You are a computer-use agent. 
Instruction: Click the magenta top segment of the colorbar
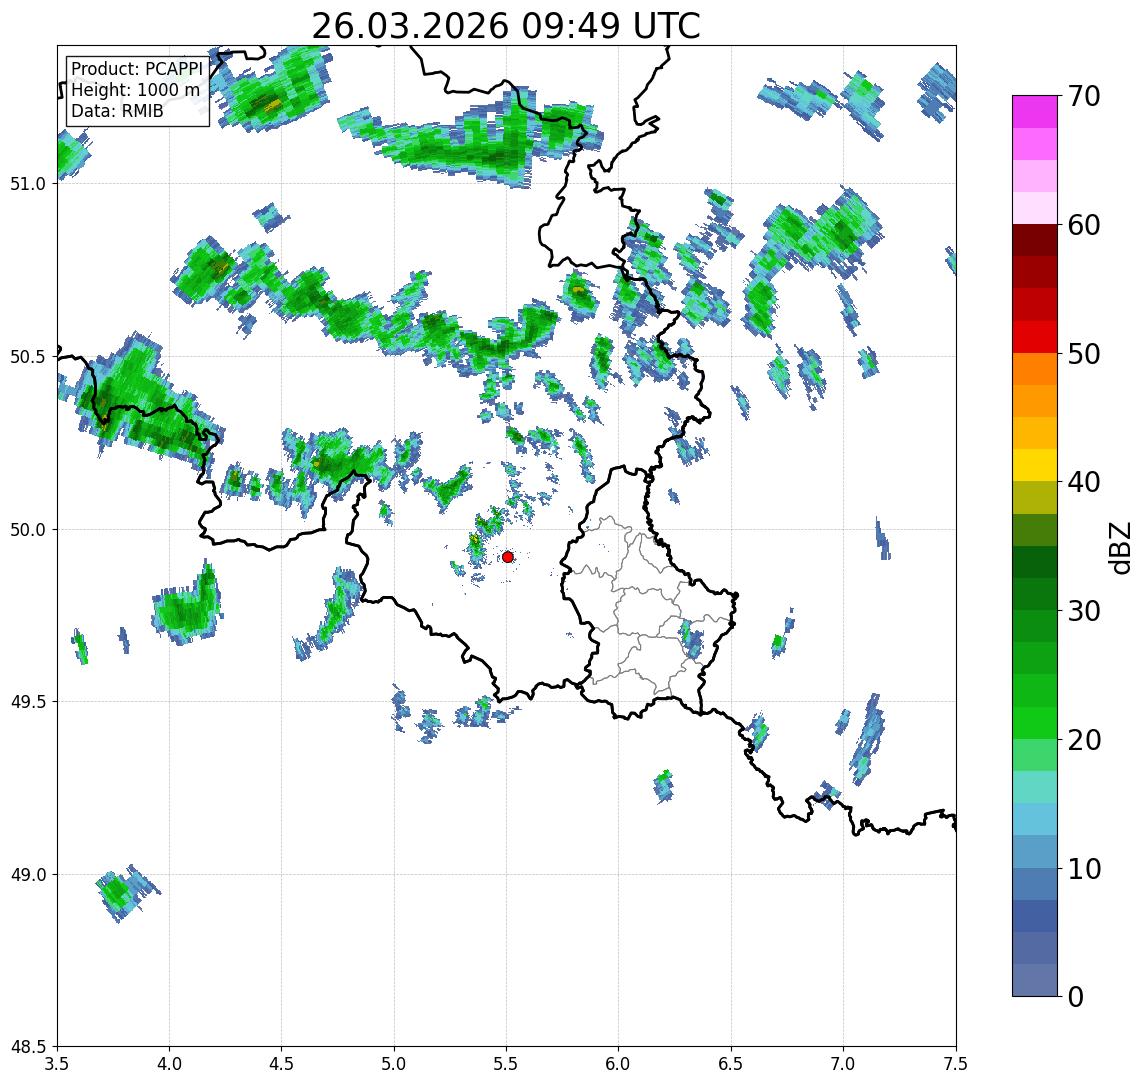(x=1035, y=112)
